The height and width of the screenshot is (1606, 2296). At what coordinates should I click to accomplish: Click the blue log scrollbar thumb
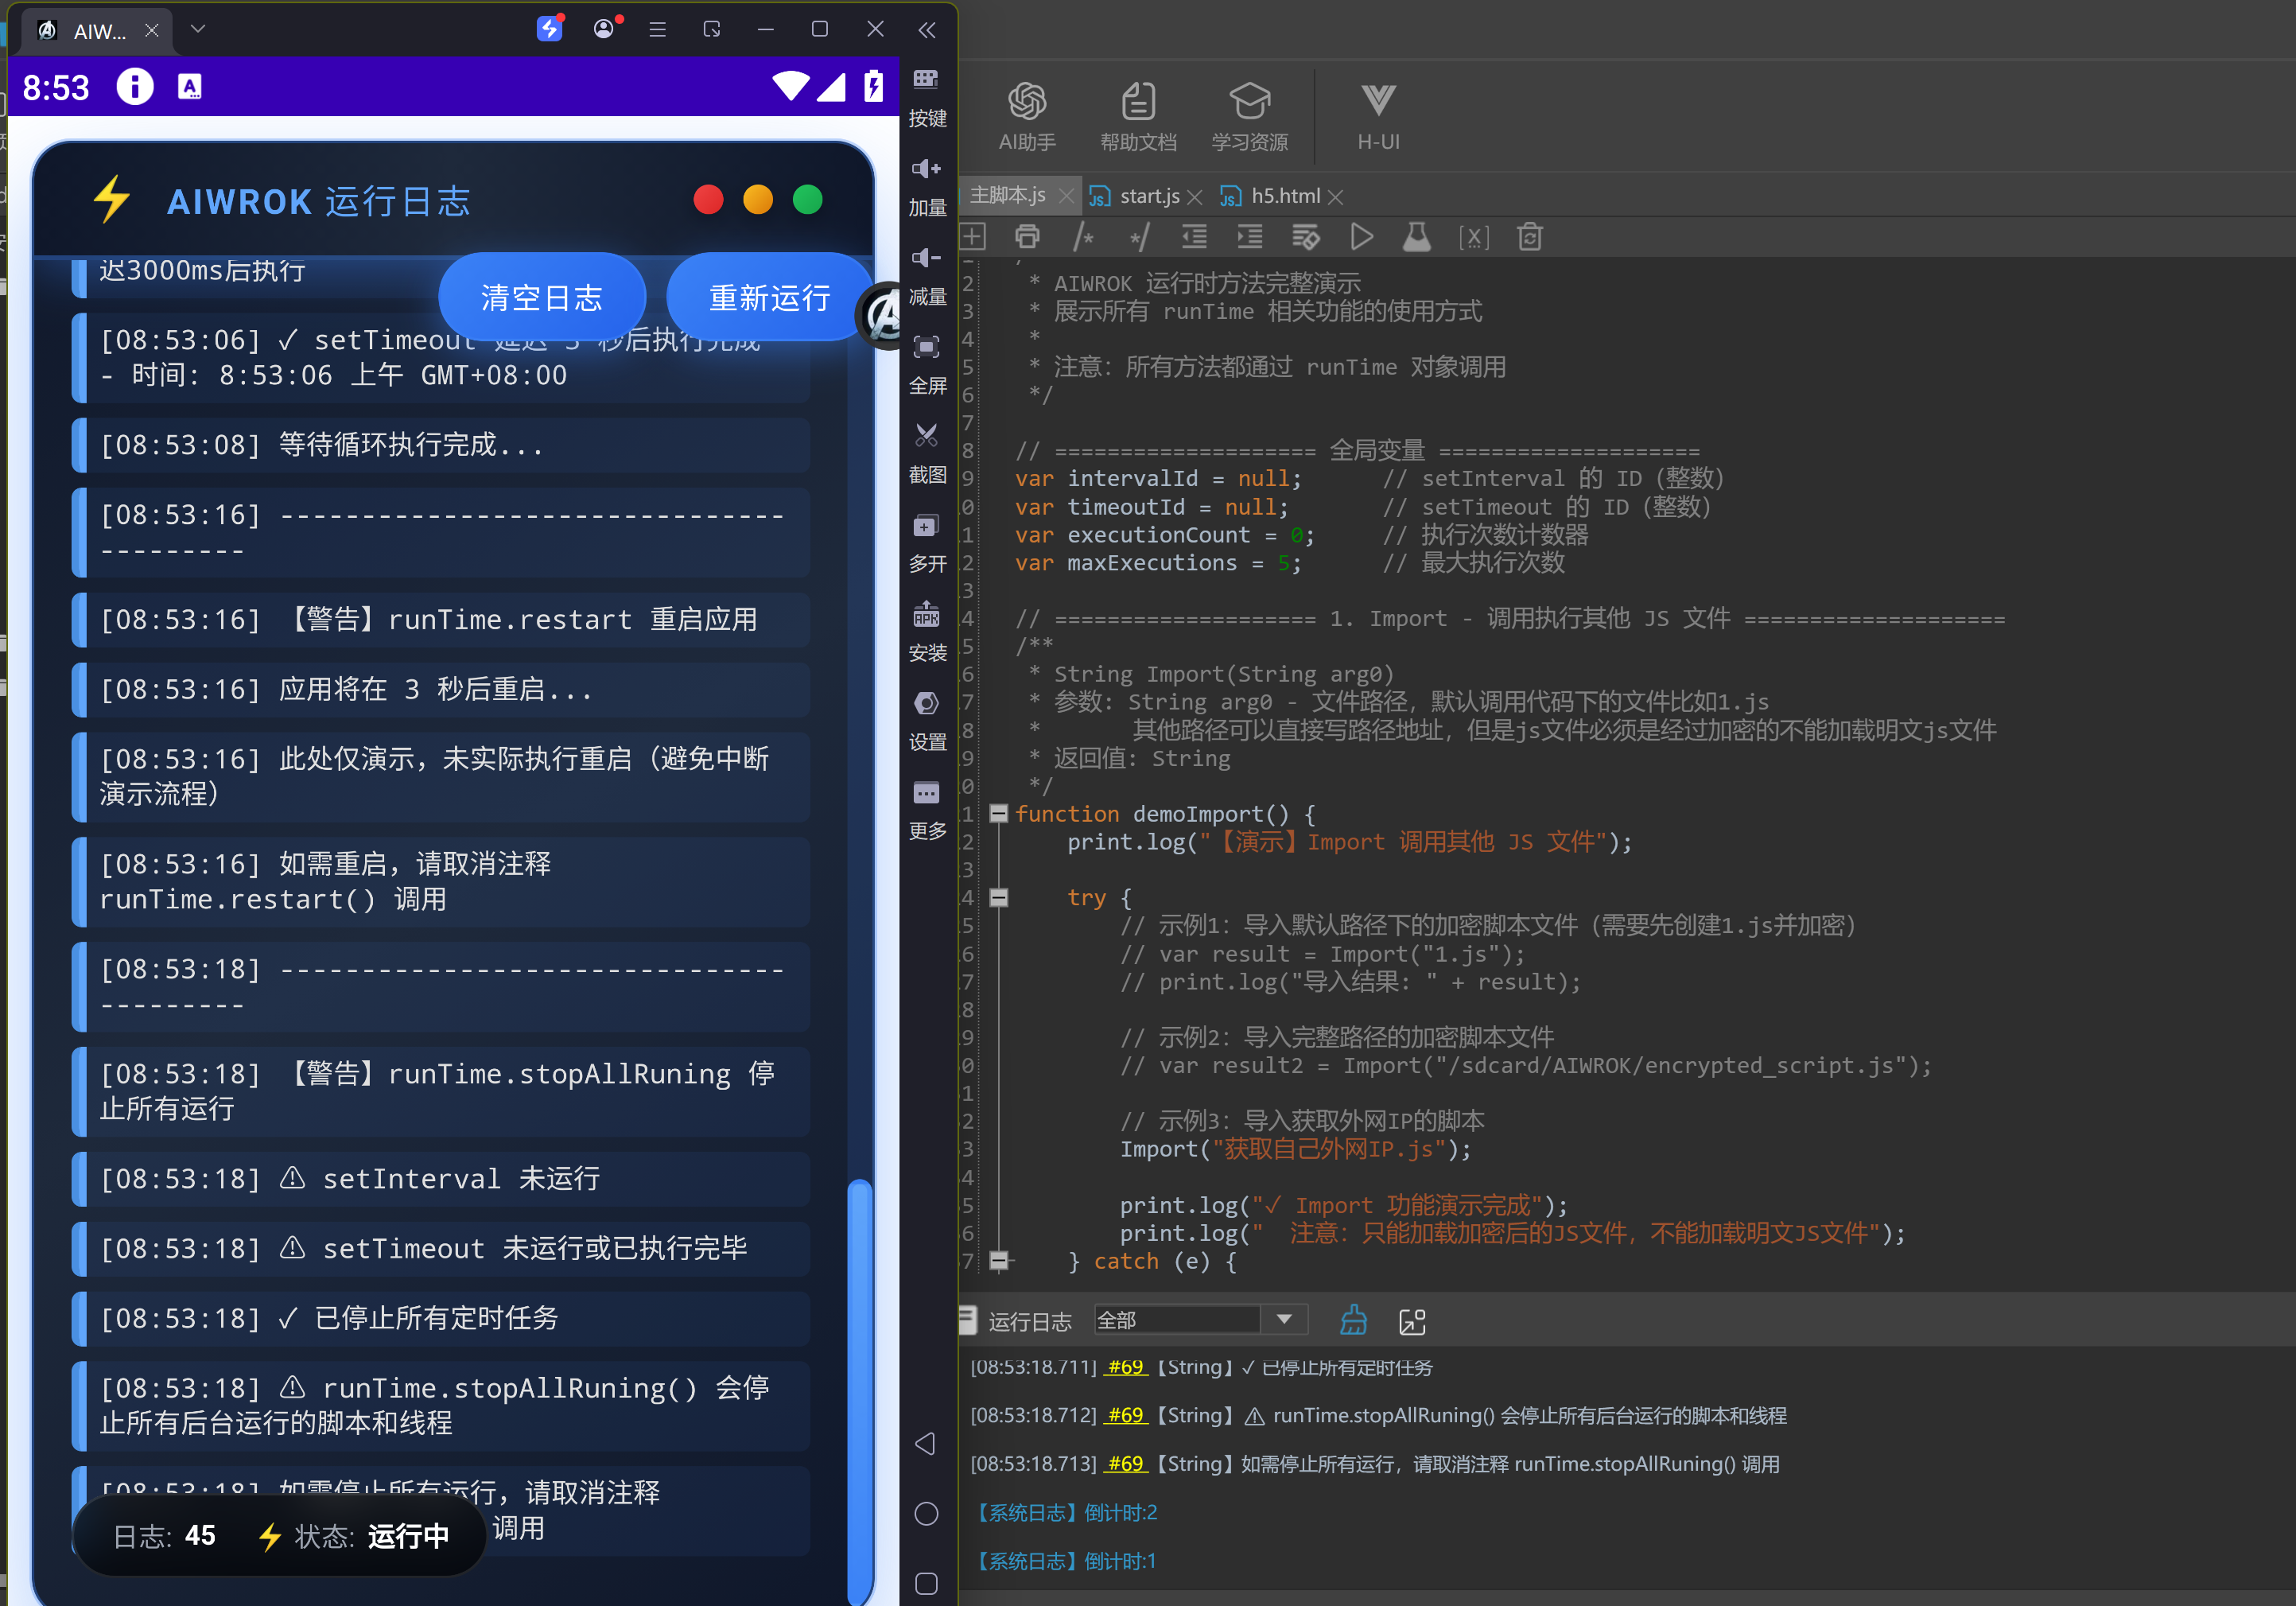point(858,1390)
